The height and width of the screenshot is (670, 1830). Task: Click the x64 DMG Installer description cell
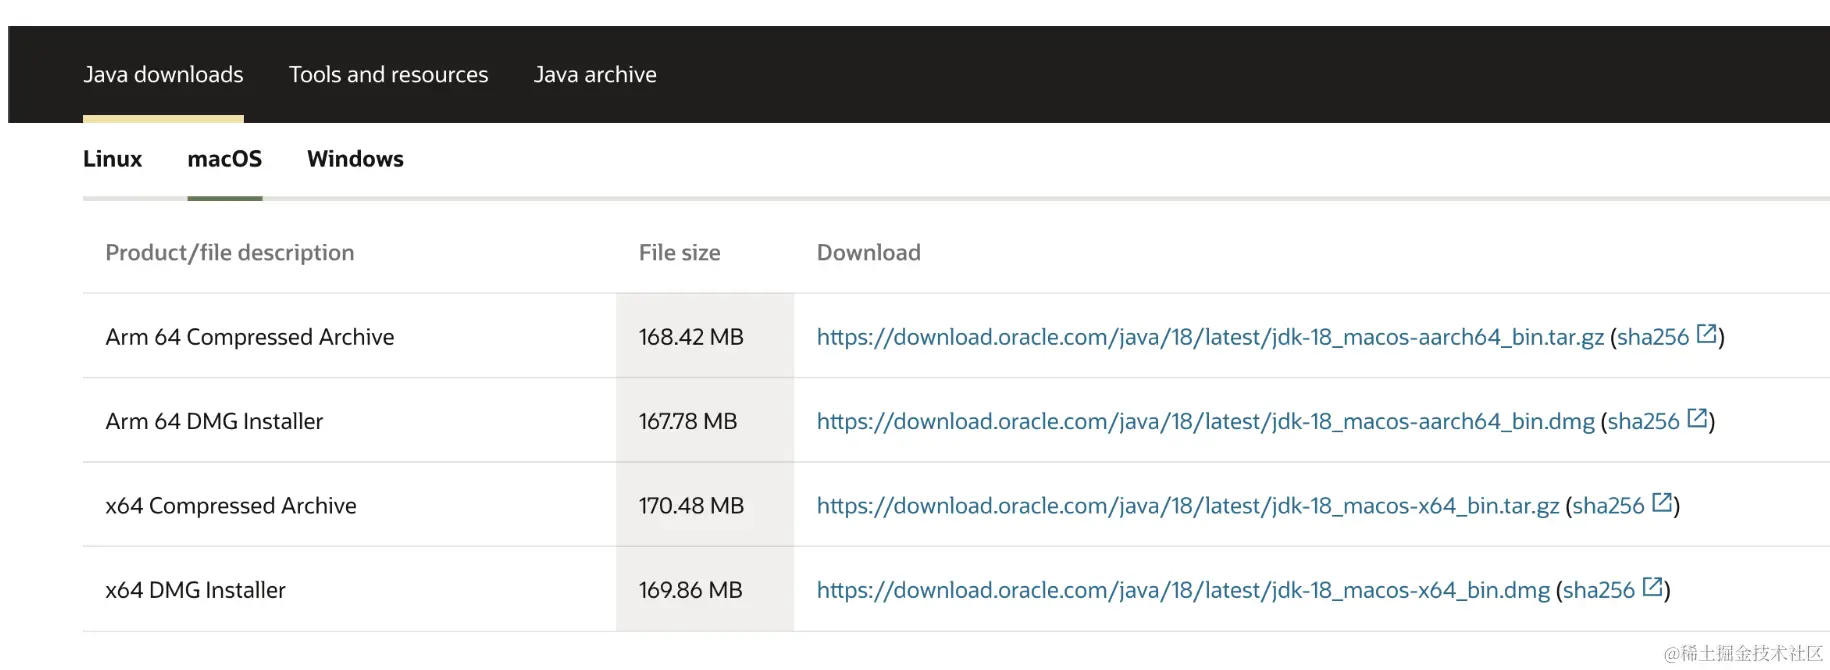click(349, 590)
